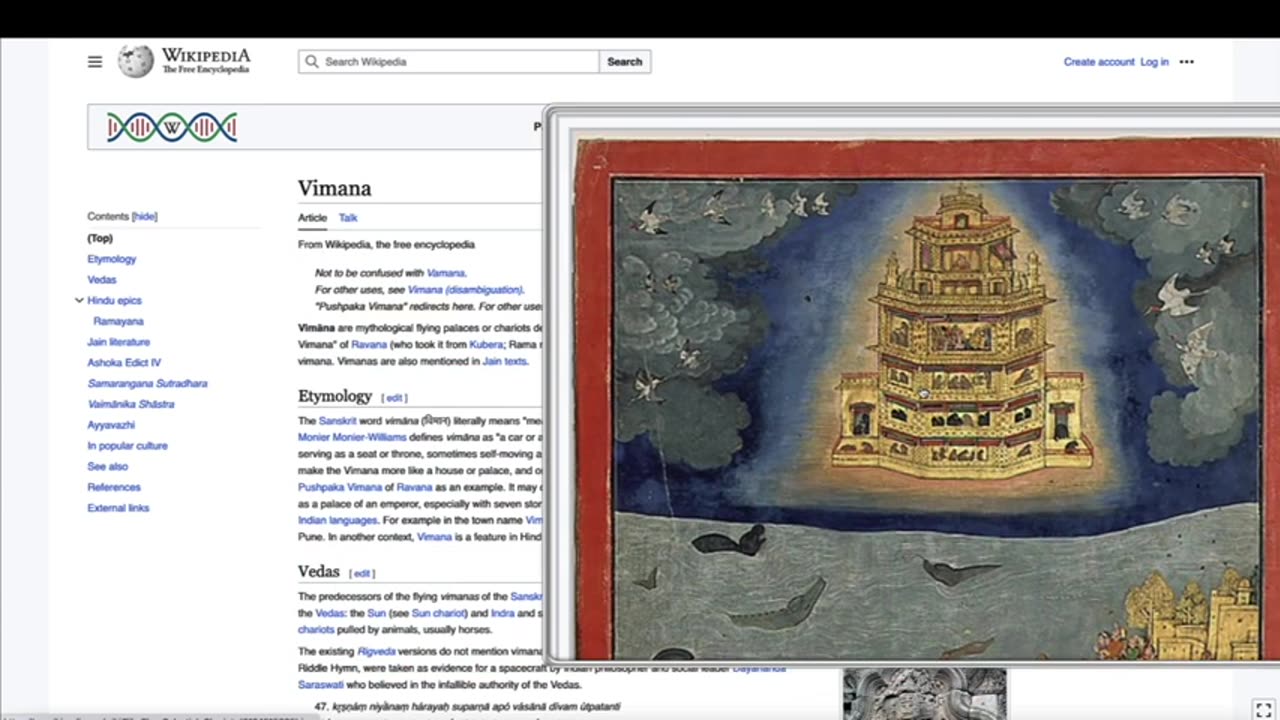
Task: Click the Pushpaka Vimana painting popup
Action: click(912, 385)
